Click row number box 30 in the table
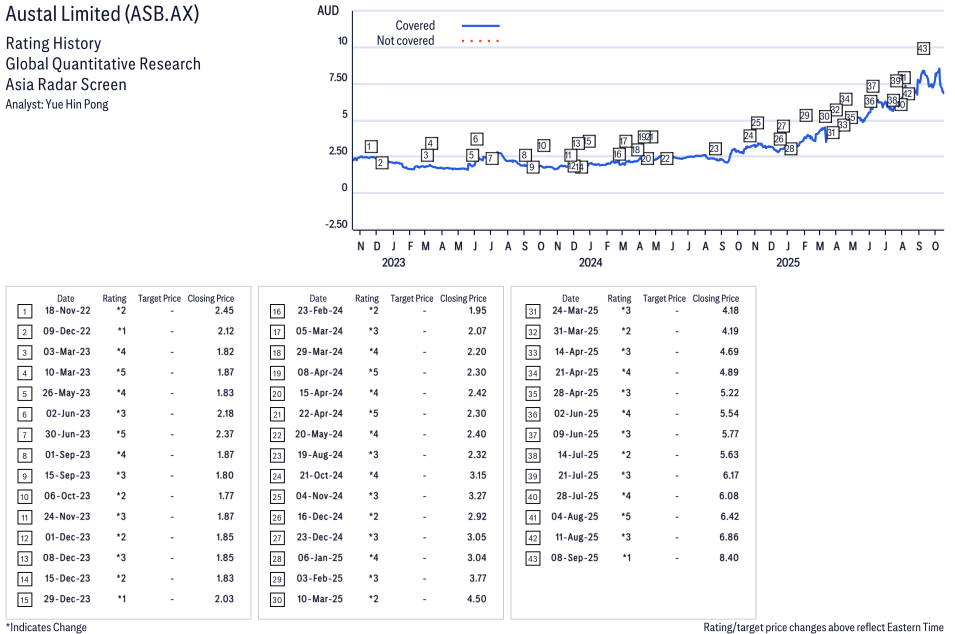Viewport: 955px width, 634px height. point(277,598)
